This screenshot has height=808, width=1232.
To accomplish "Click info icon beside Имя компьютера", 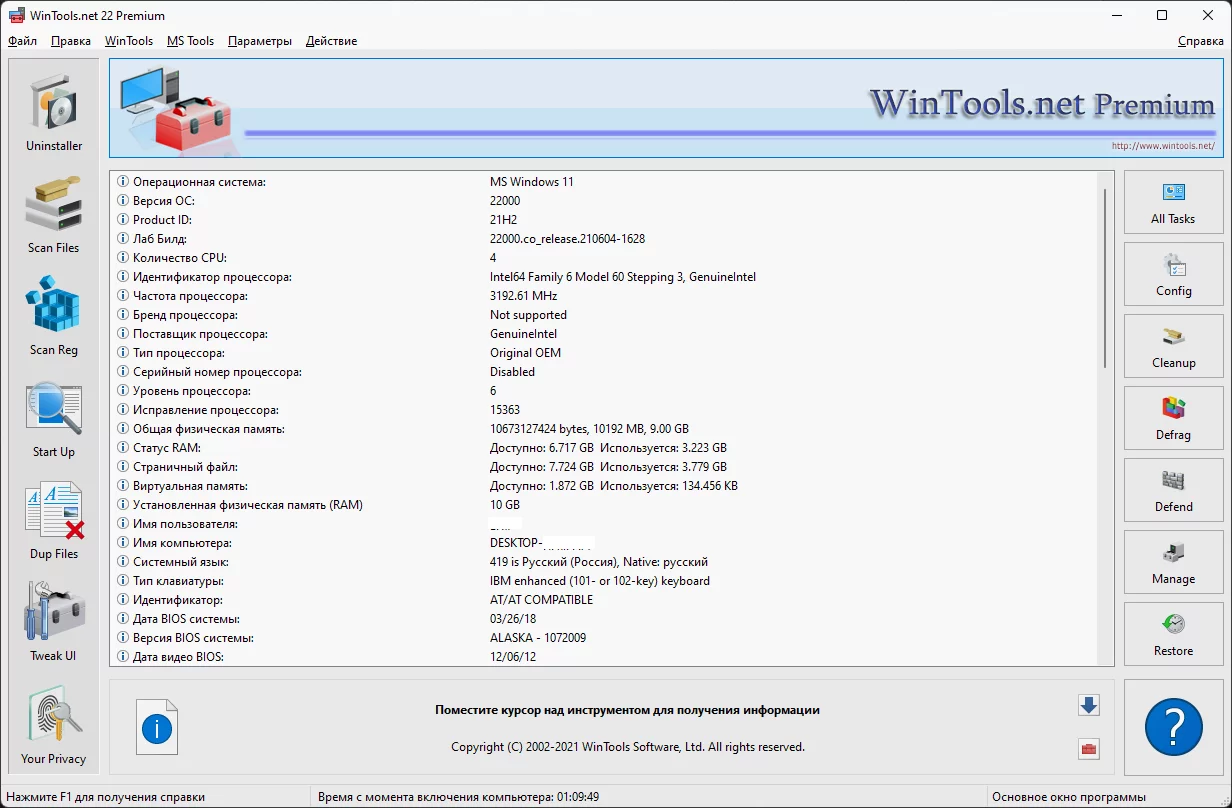I will coord(123,543).
